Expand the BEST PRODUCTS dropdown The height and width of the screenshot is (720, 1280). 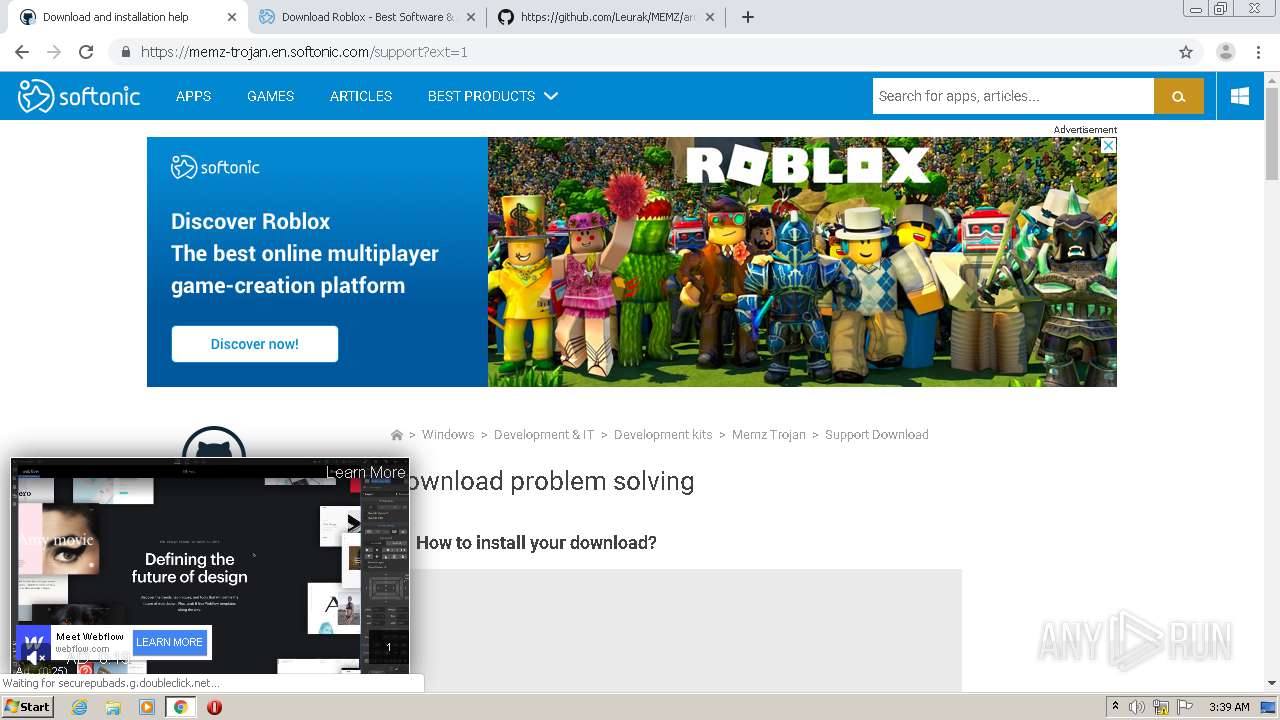[x=492, y=96]
